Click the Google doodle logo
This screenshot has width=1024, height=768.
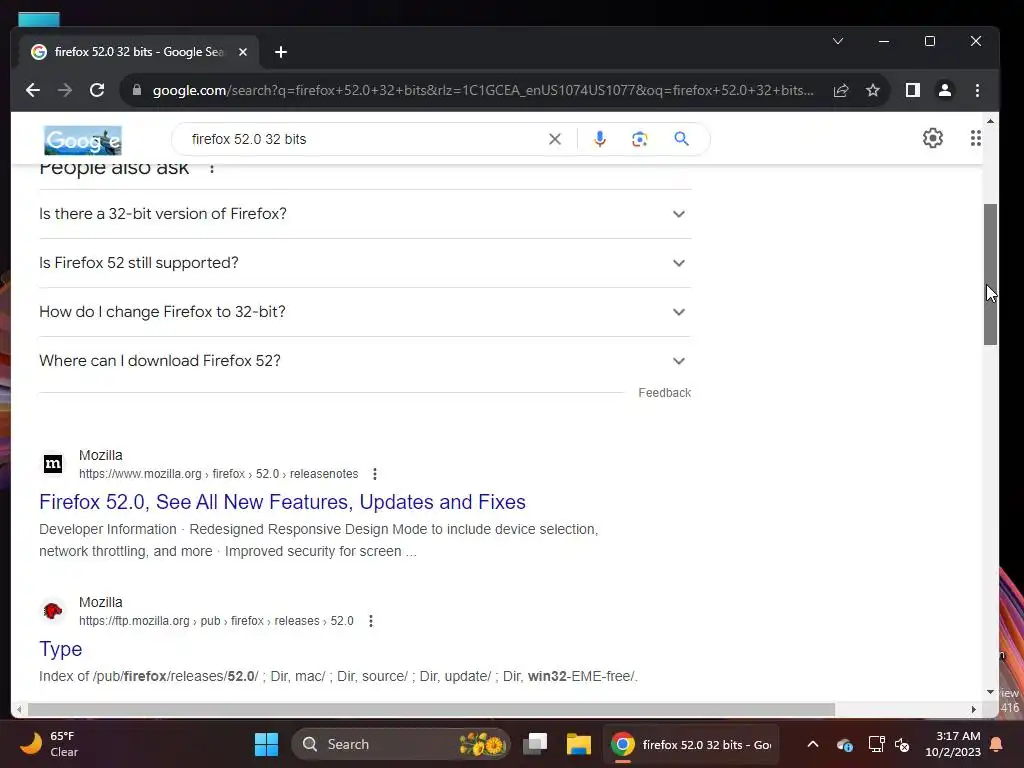click(83, 140)
